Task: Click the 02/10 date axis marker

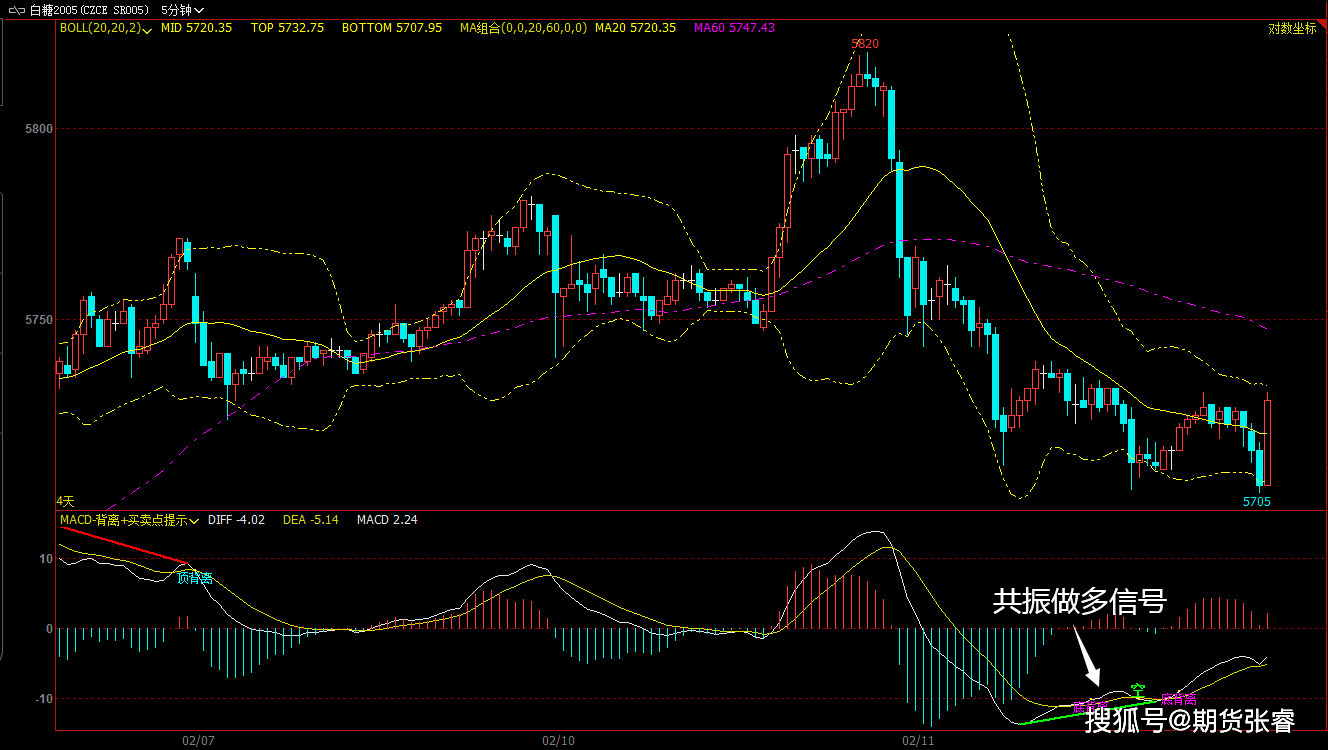Action: point(557,741)
